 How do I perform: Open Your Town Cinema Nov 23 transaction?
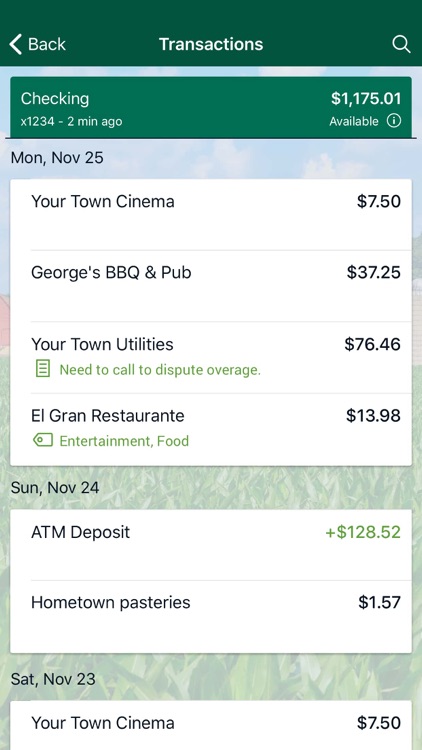tap(211, 725)
